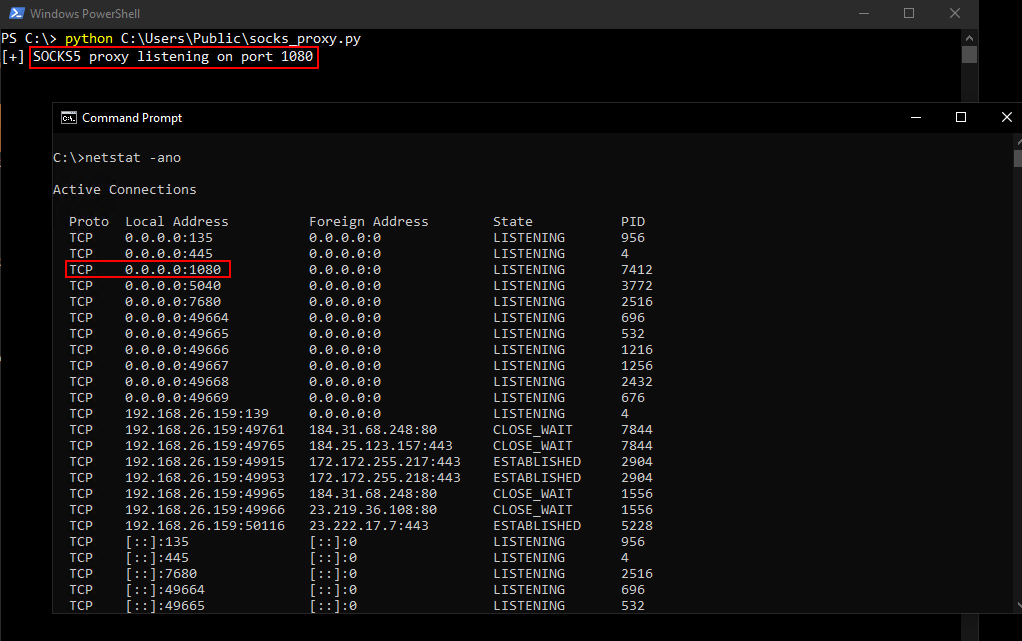Viewport: 1022px width, 641px height.
Task: Click the Command Prompt title bar icon
Action: pyautogui.click(x=68, y=118)
